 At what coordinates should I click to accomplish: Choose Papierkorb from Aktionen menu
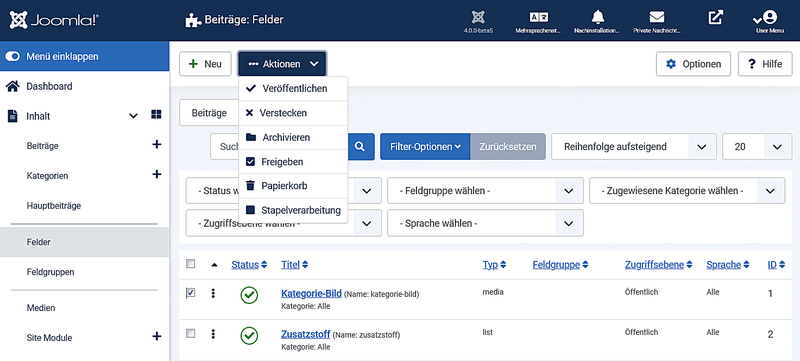pos(293,186)
